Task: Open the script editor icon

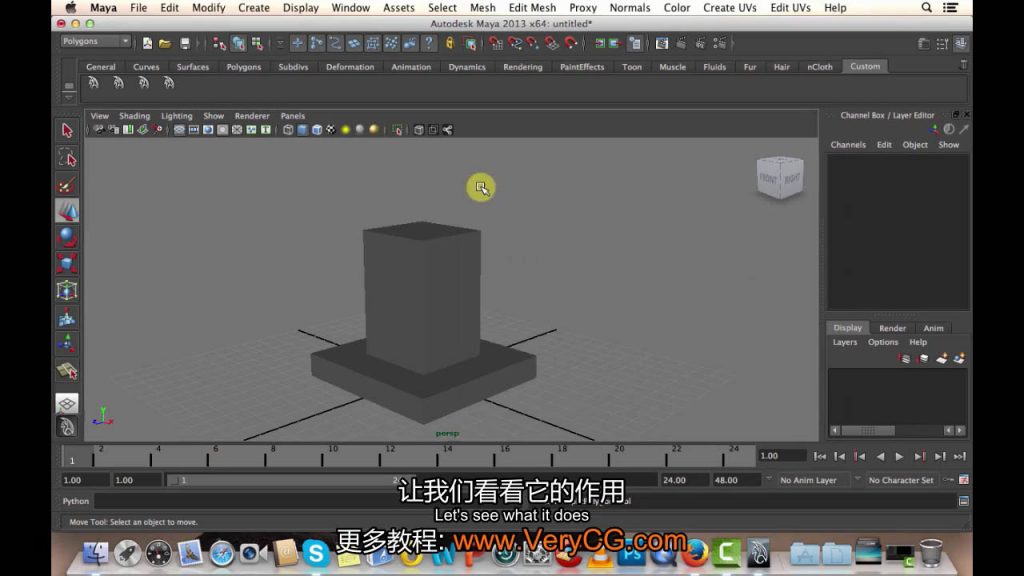Action: click(x=963, y=501)
